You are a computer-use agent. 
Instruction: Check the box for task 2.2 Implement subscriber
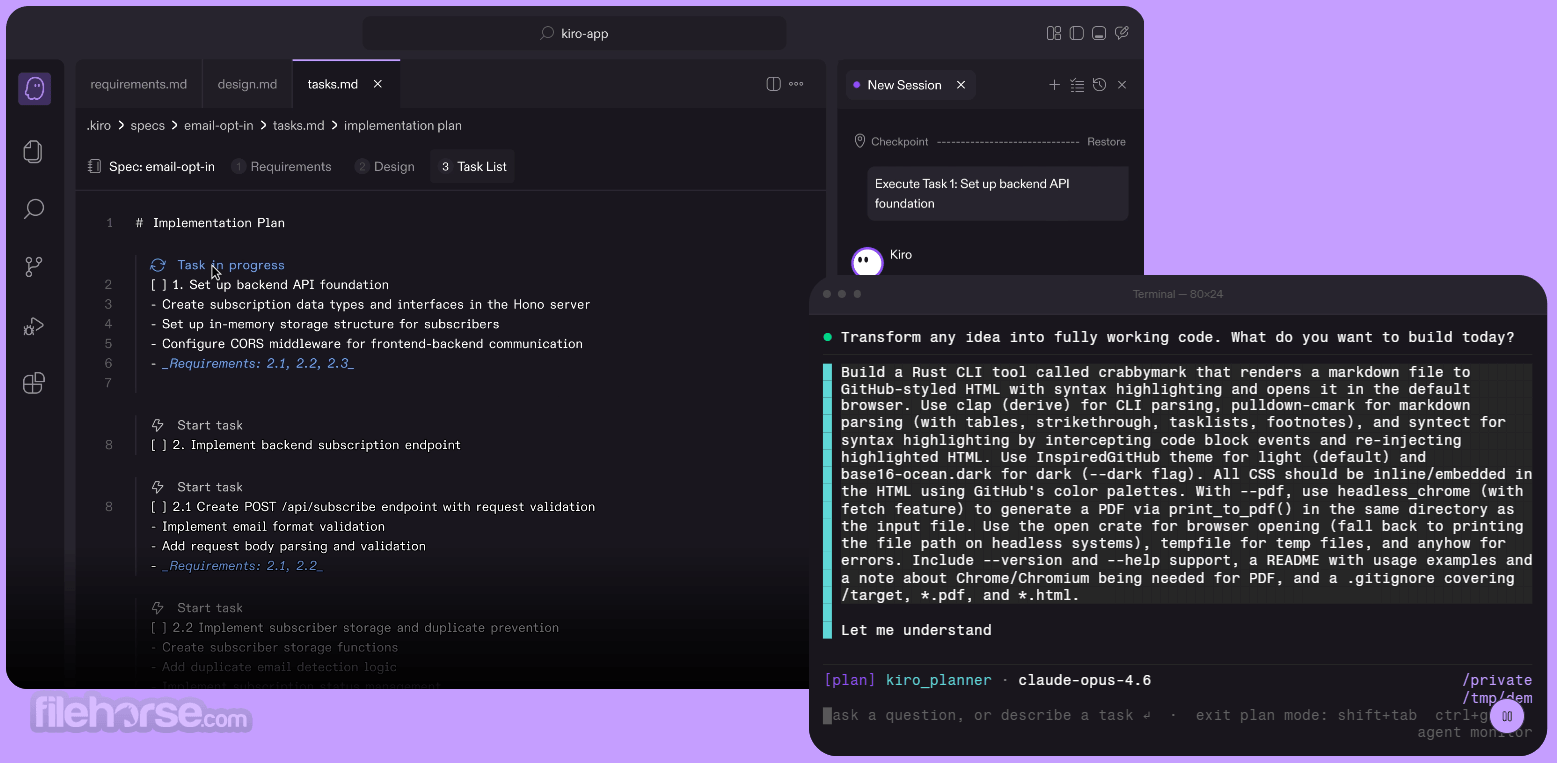pyautogui.click(x=159, y=628)
